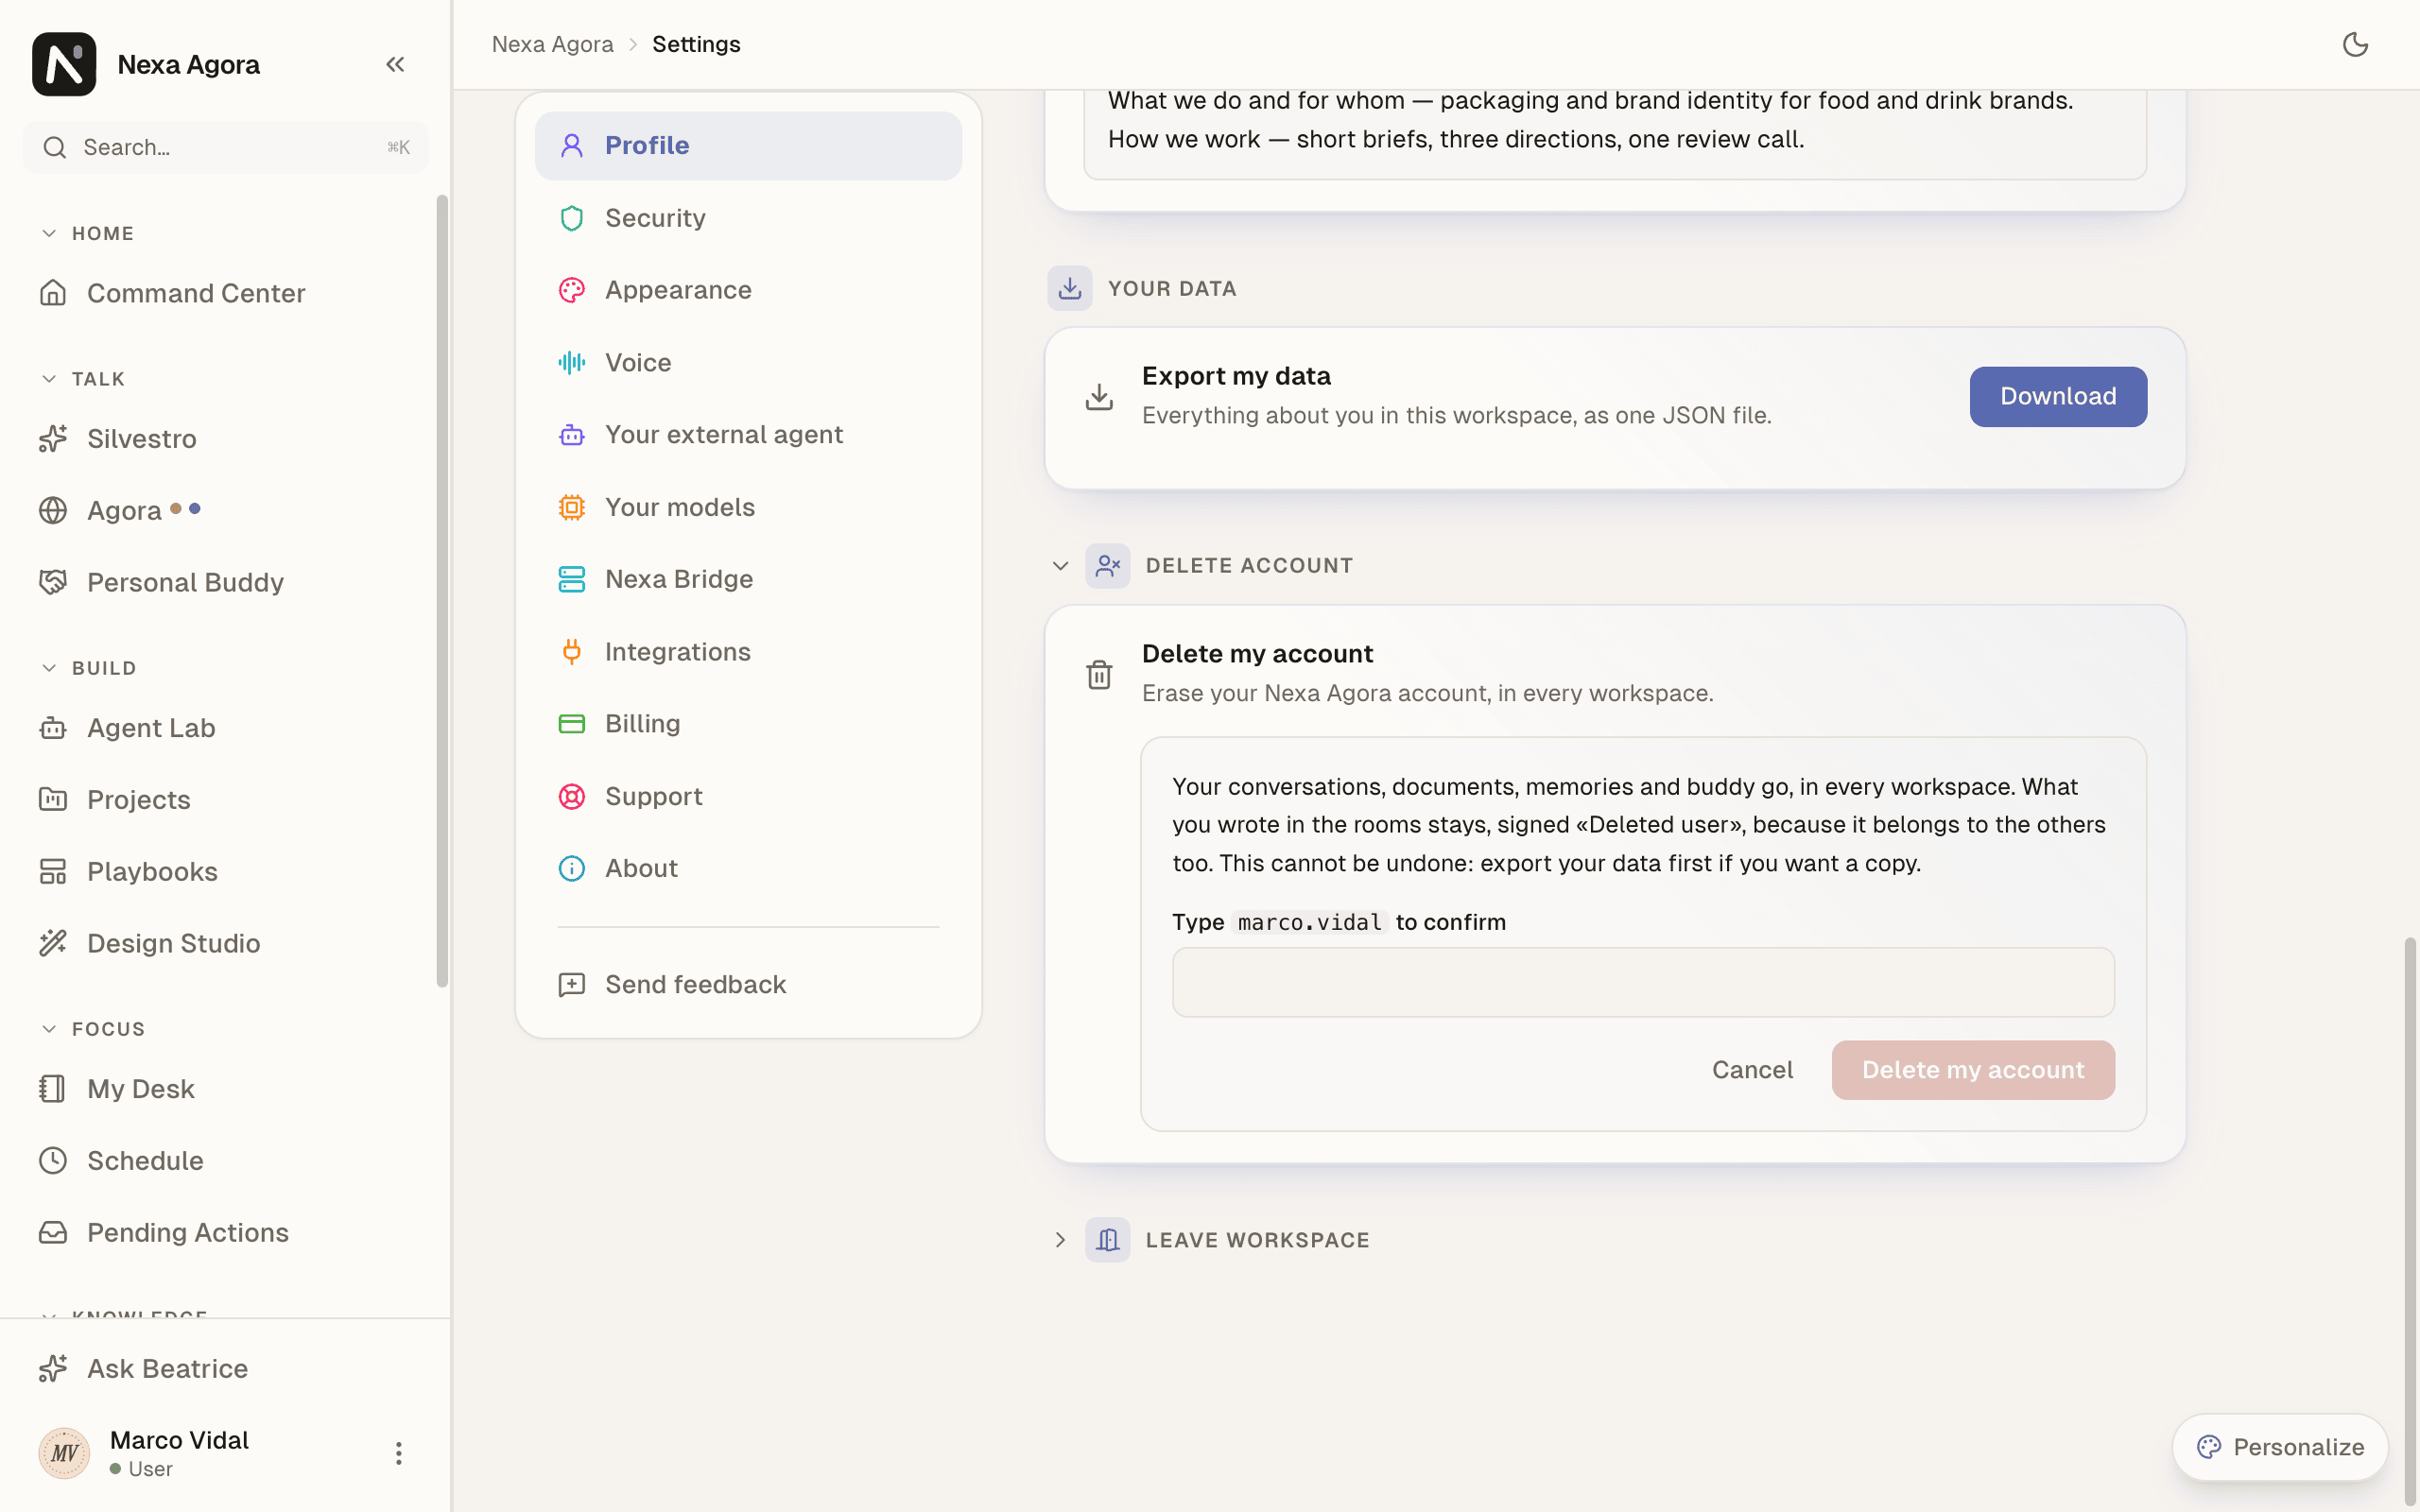The height and width of the screenshot is (1512, 2420).
Task: Open Security settings shield icon
Action: 571,218
